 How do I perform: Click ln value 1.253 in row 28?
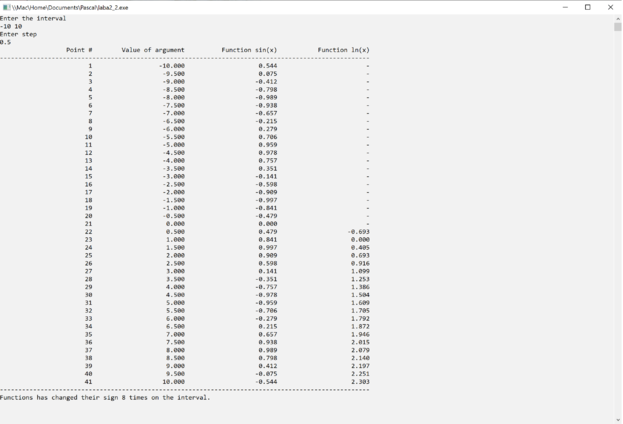point(360,279)
